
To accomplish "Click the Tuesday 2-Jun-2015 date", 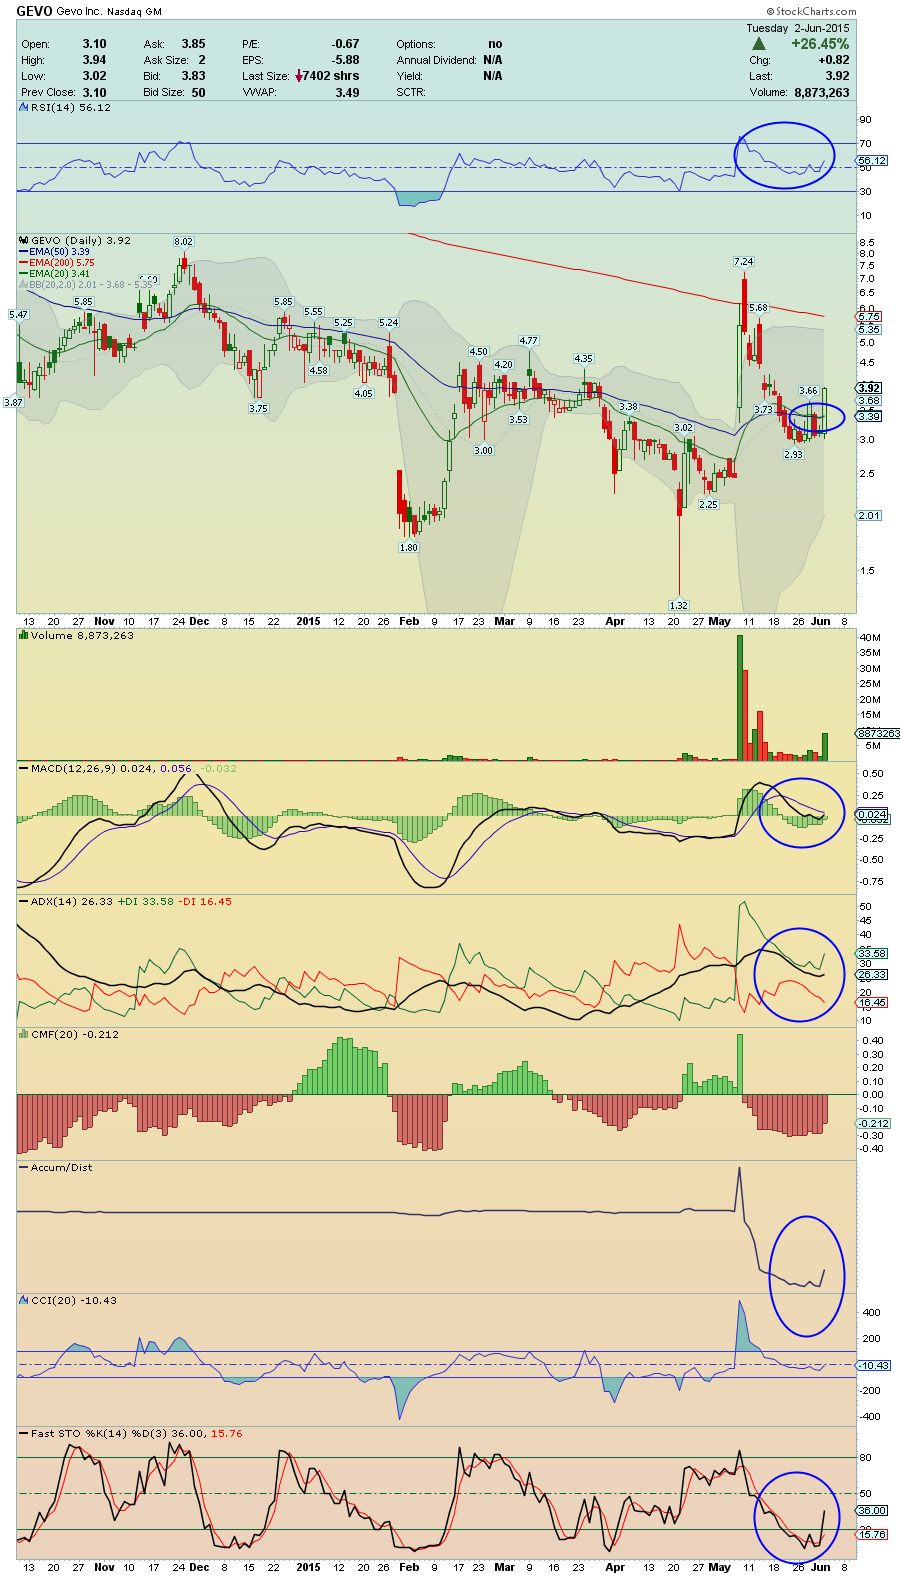I will point(798,28).
